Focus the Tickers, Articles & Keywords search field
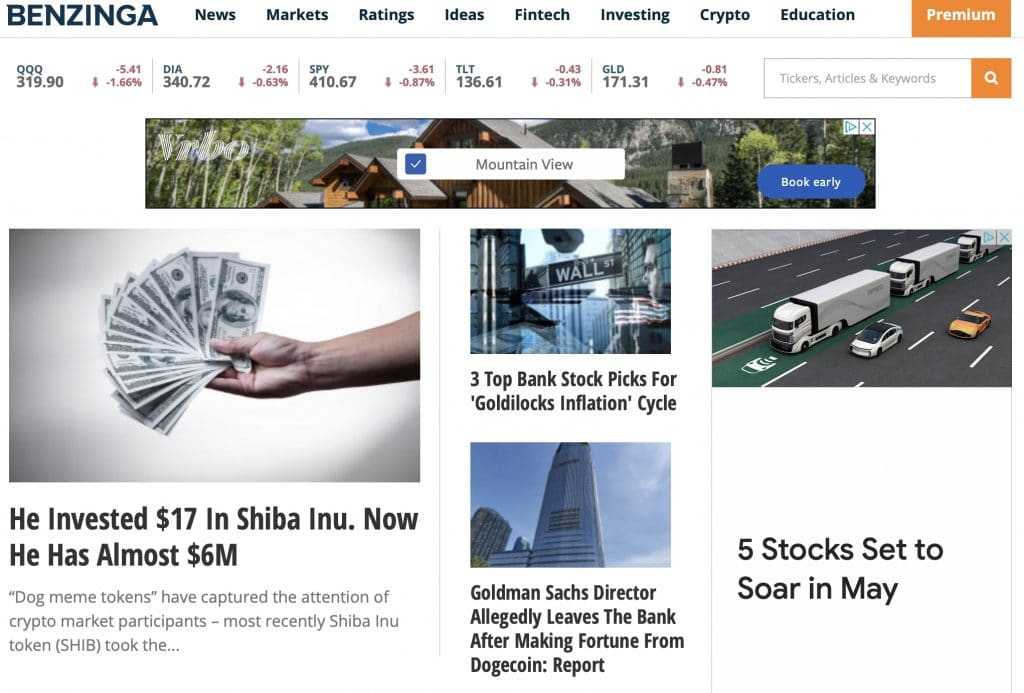Screen dimensions: 1024x693 [867, 78]
